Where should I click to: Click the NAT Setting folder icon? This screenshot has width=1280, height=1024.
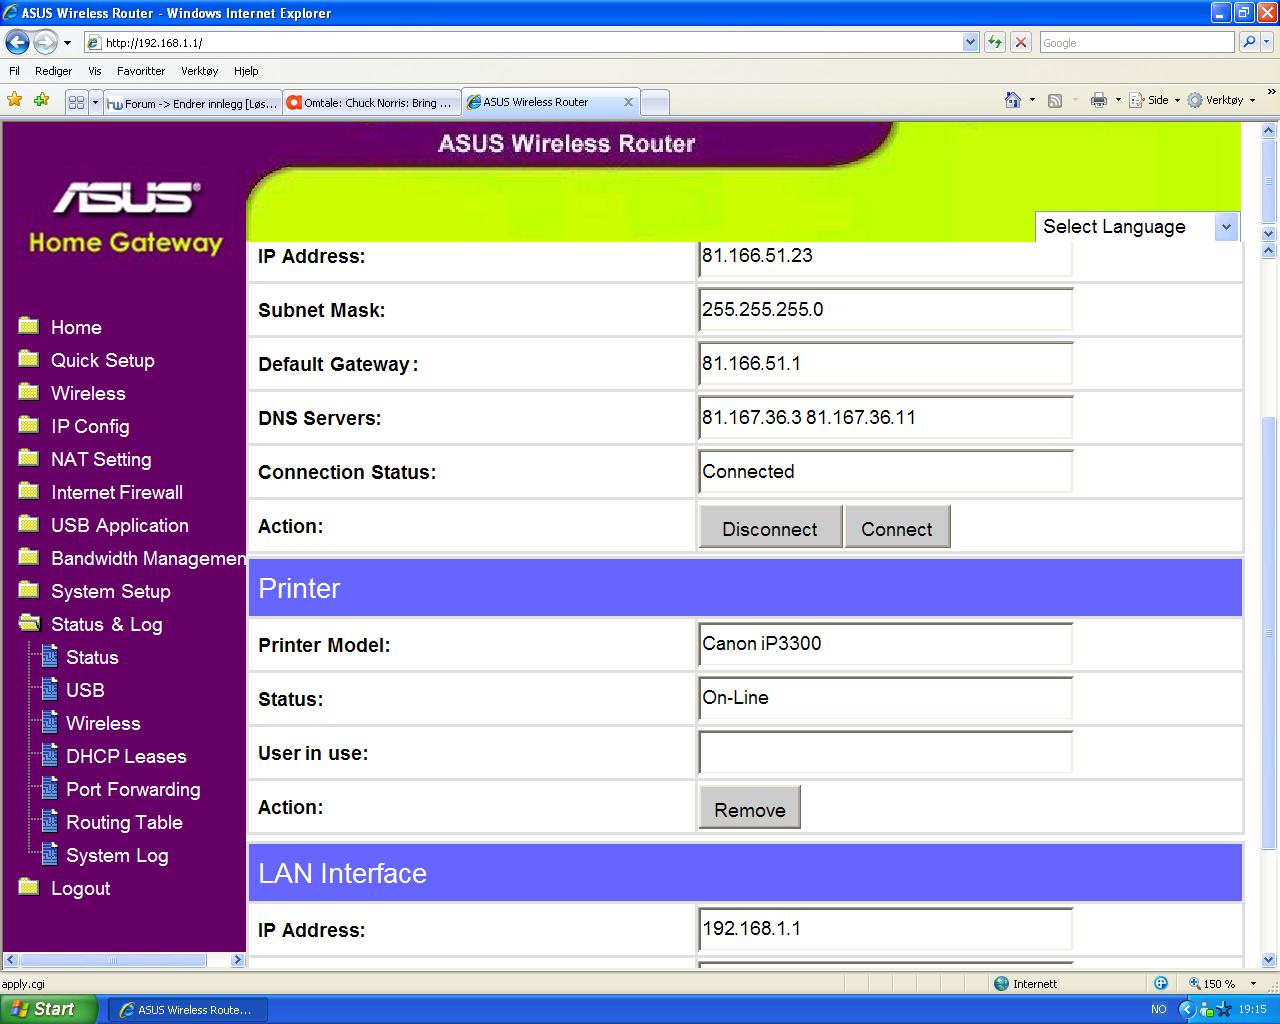(x=29, y=458)
